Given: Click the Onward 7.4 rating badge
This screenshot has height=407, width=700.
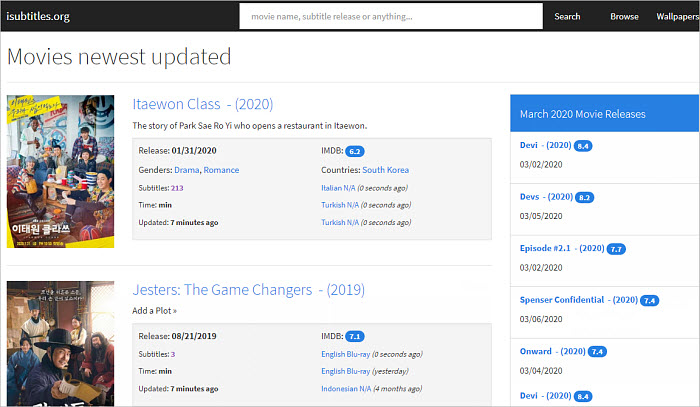Looking at the screenshot, I should pyautogui.click(x=597, y=352).
